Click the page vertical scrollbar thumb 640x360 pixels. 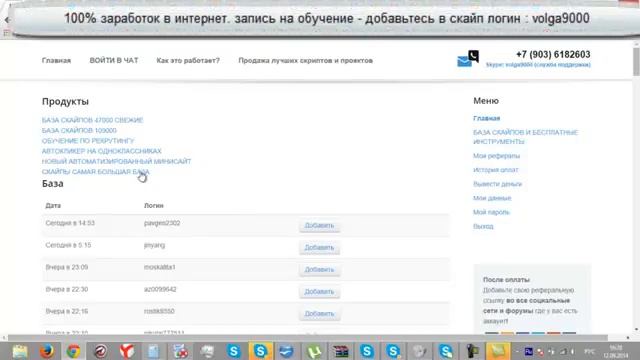[x=636, y=61]
